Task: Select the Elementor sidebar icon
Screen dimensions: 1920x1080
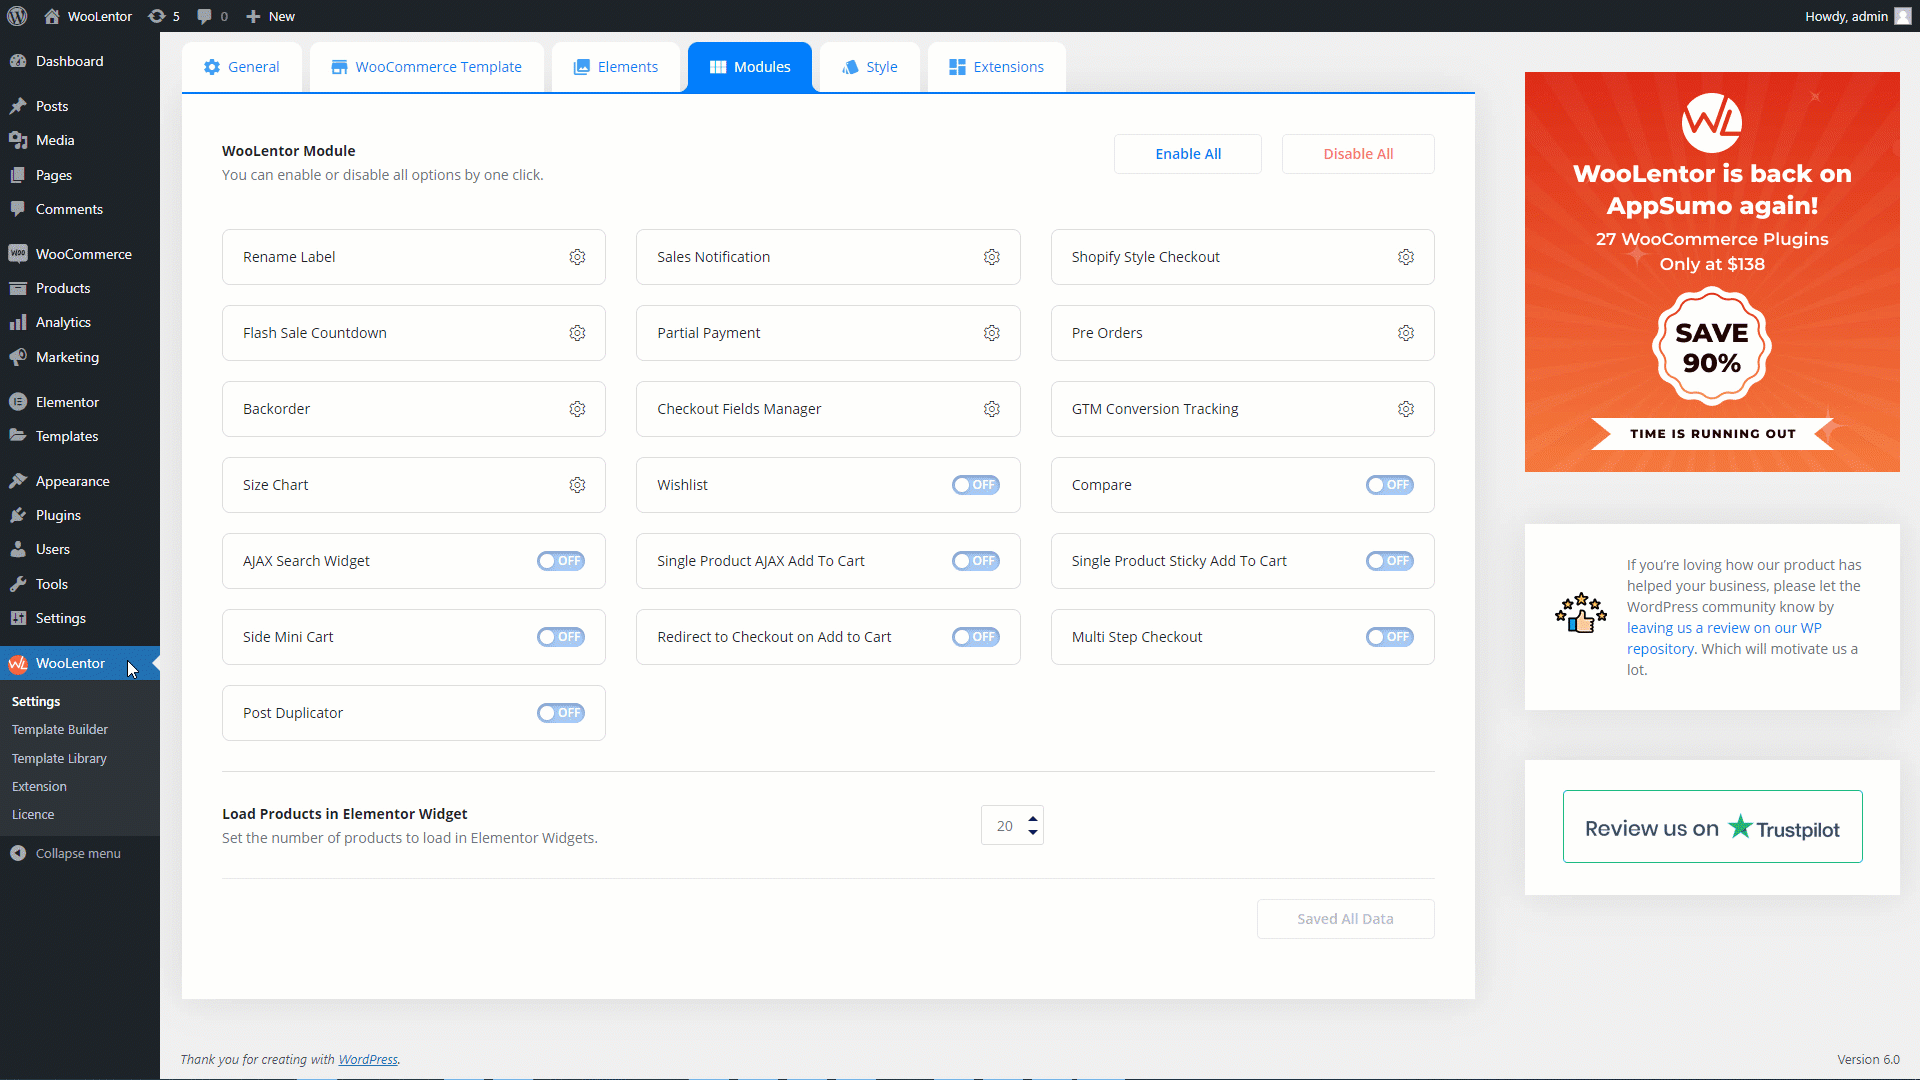Action: coord(18,401)
